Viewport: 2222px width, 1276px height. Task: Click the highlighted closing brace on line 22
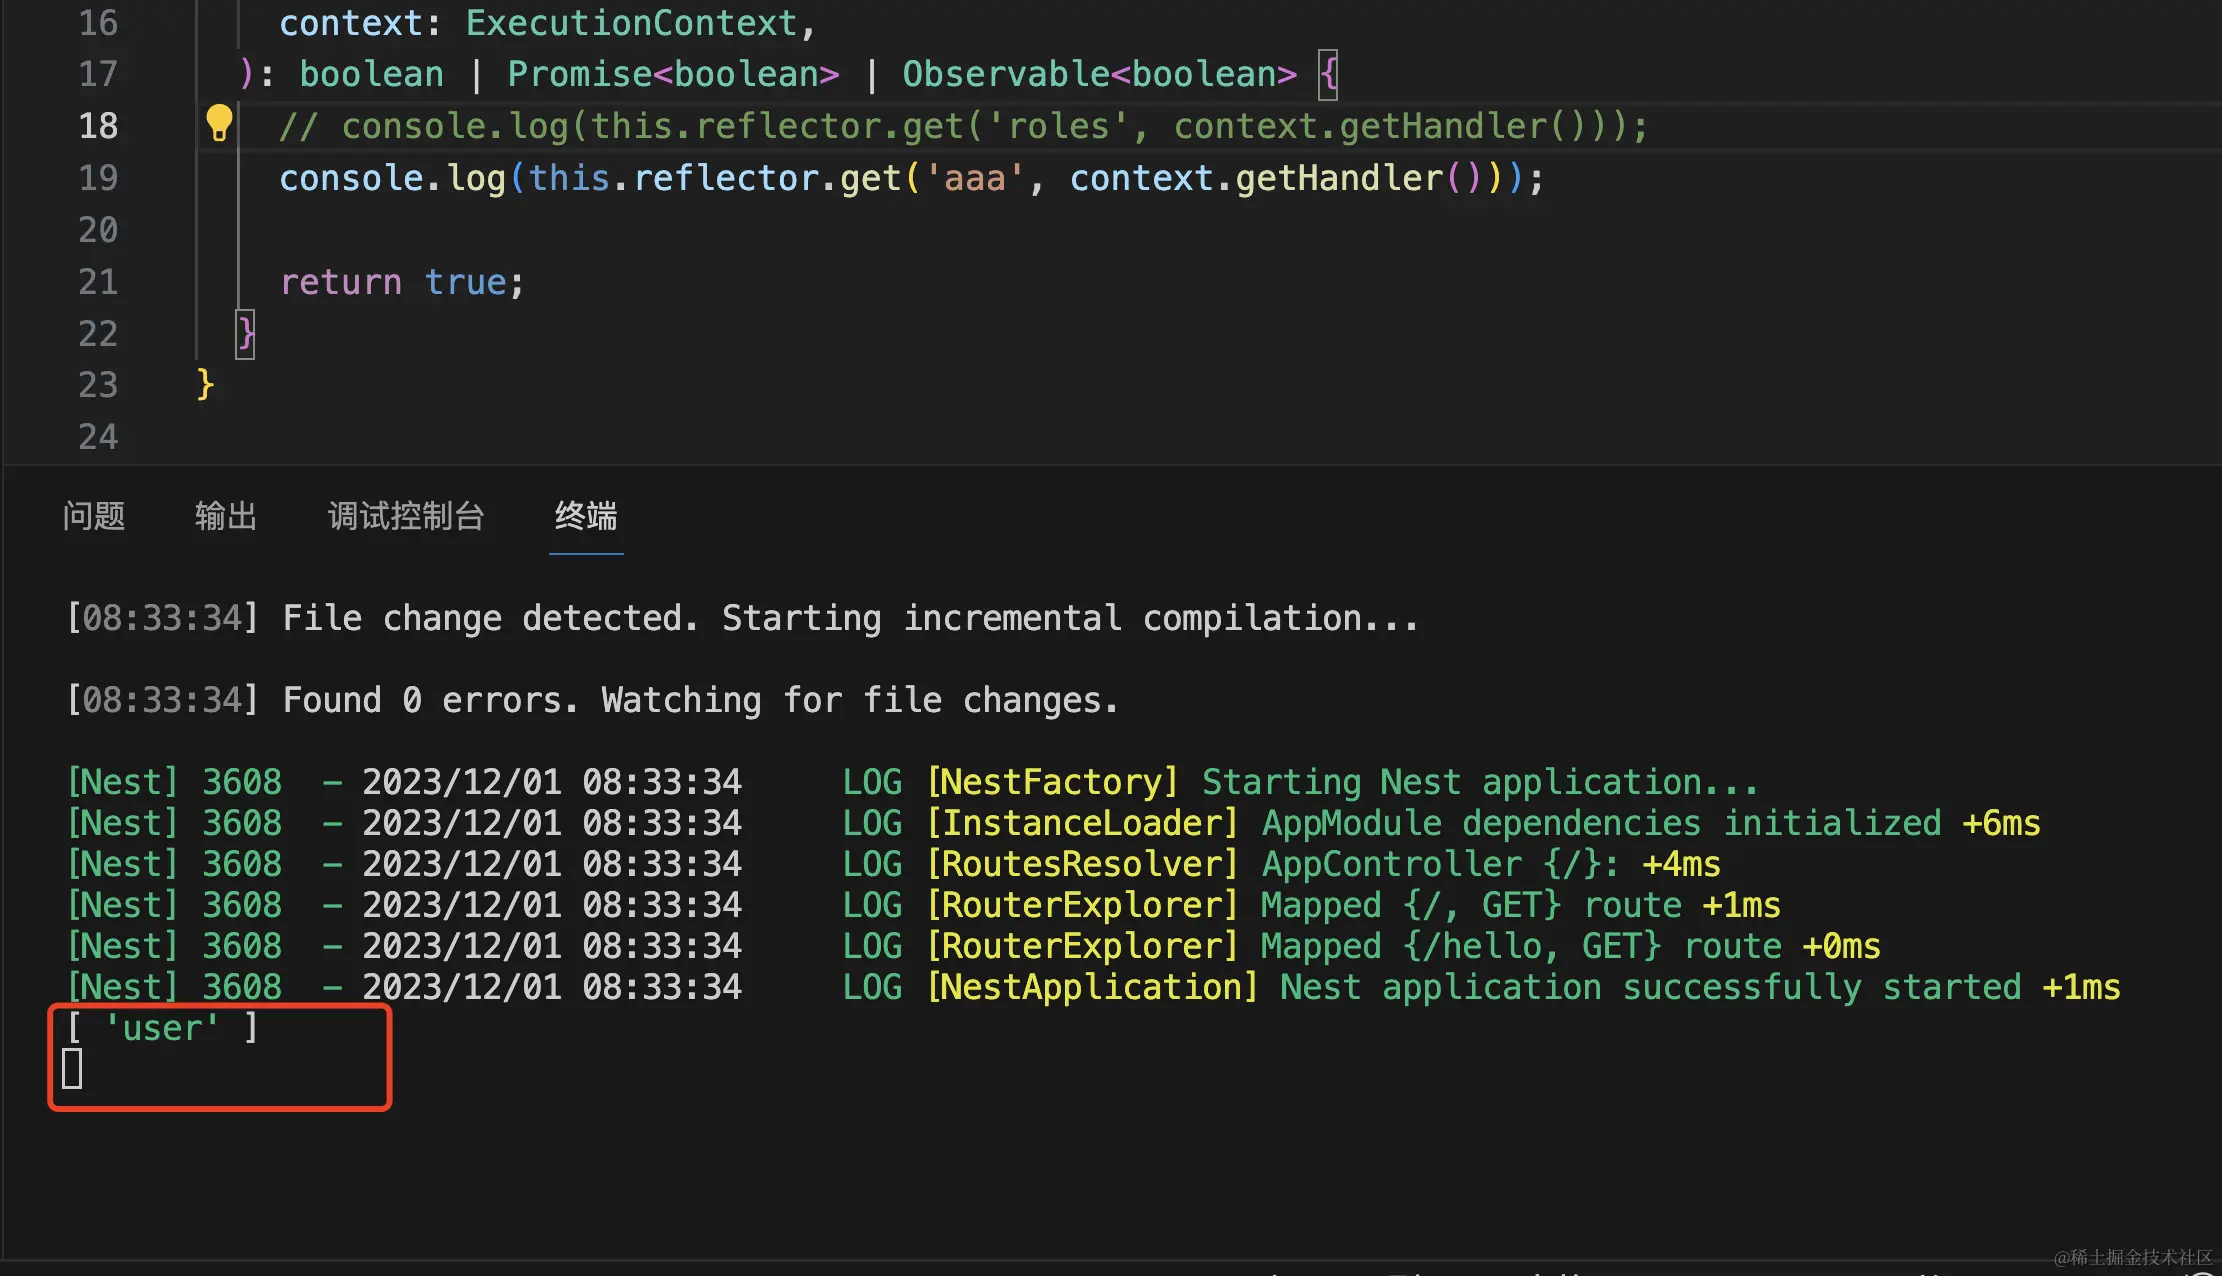point(245,333)
